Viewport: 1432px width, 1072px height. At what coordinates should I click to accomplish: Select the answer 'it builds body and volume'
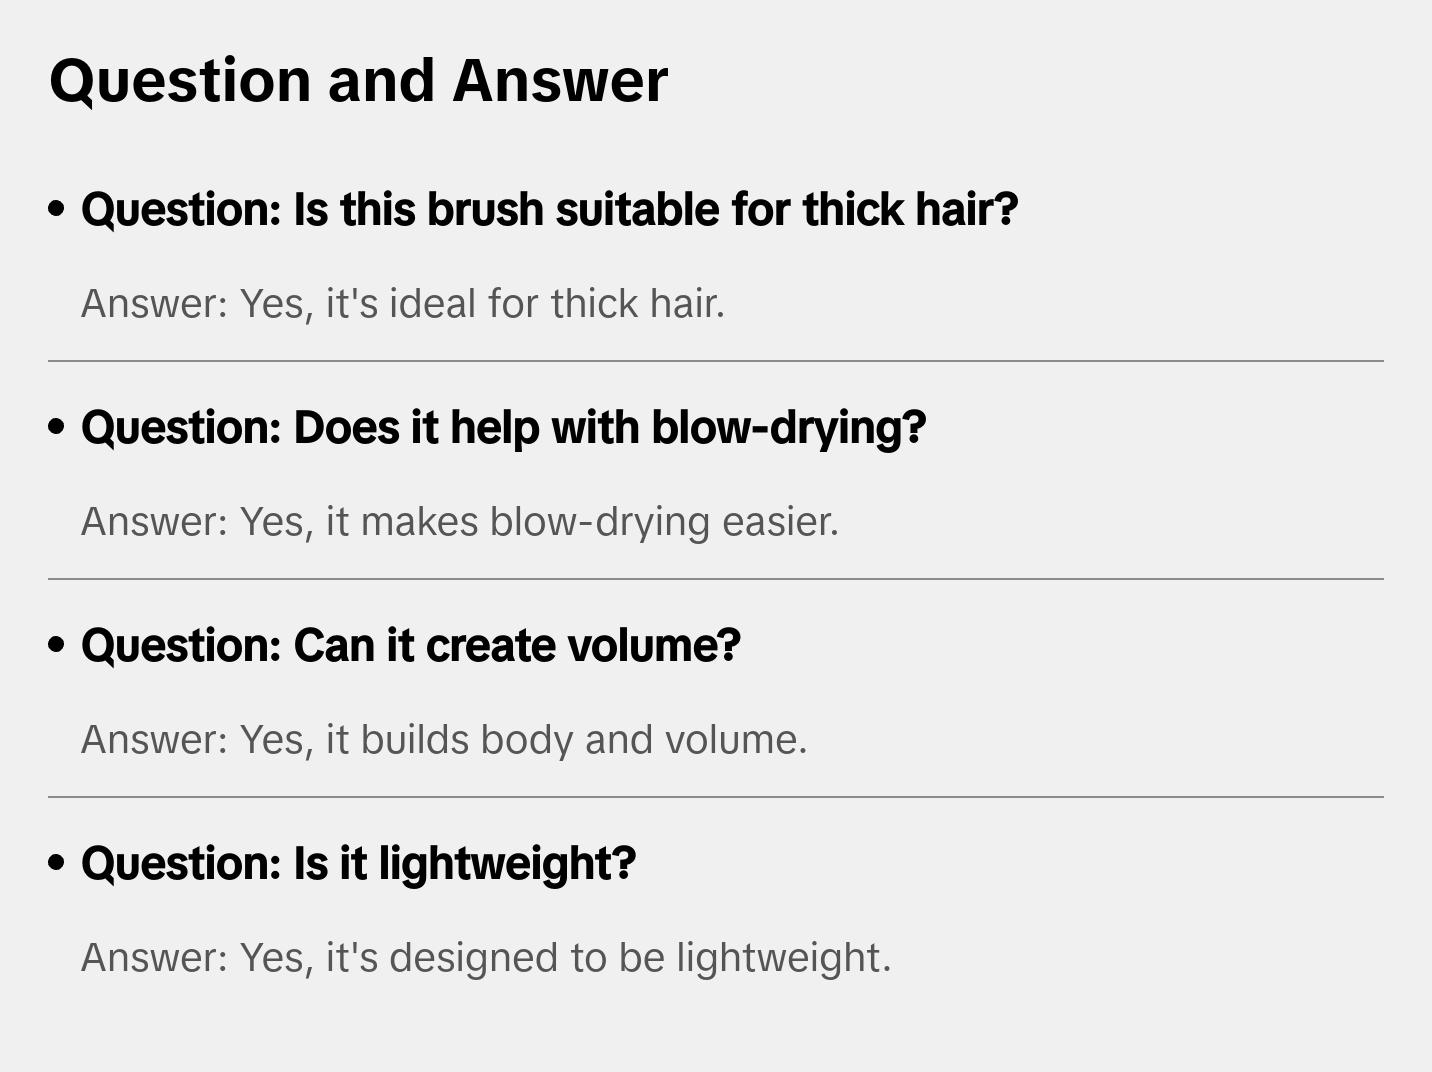(x=444, y=740)
